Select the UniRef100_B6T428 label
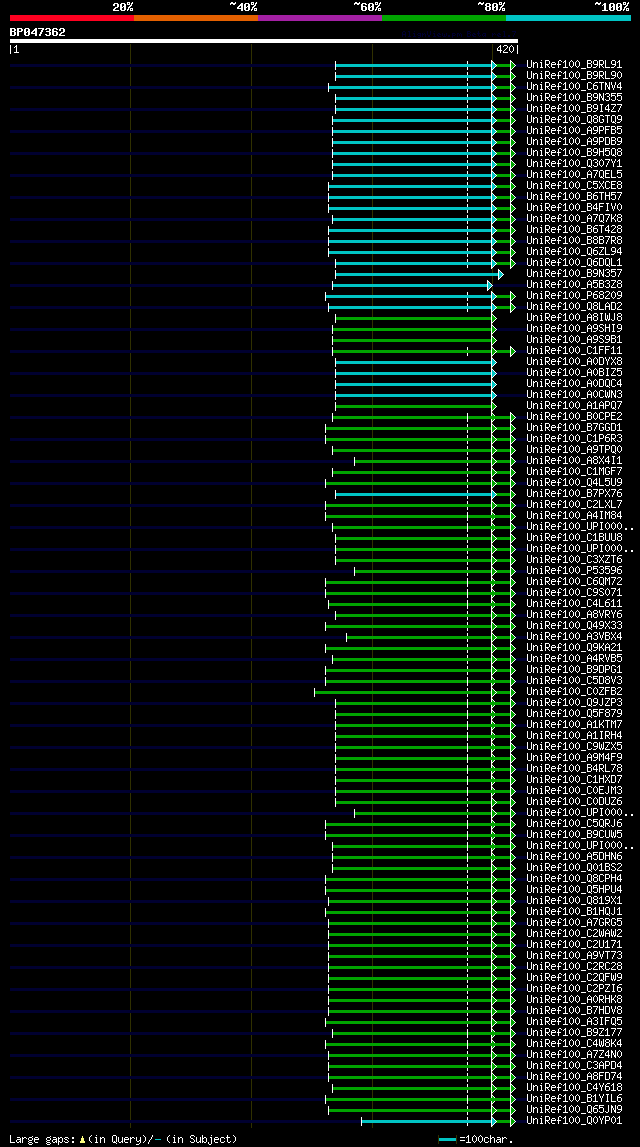This screenshot has height=1147, width=640. pos(574,229)
